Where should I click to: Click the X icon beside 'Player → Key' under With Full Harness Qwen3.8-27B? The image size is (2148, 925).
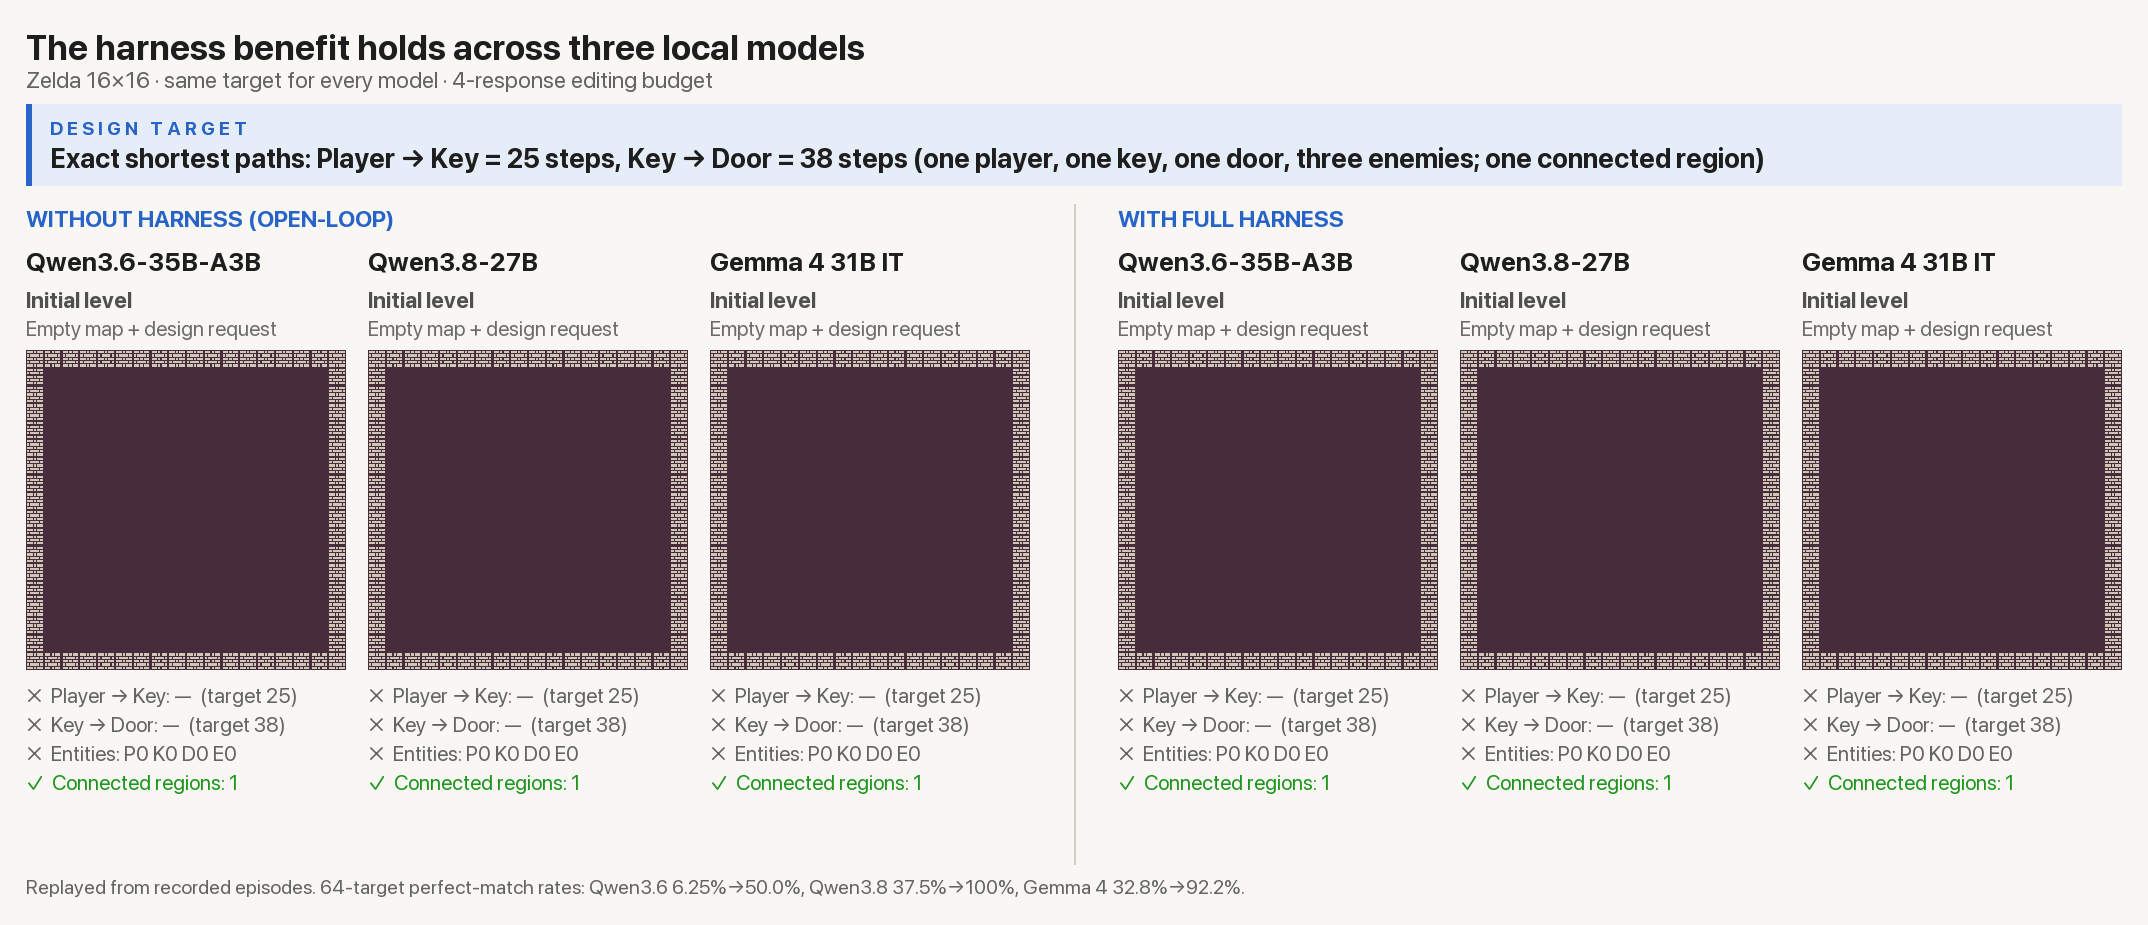tap(1468, 696)
